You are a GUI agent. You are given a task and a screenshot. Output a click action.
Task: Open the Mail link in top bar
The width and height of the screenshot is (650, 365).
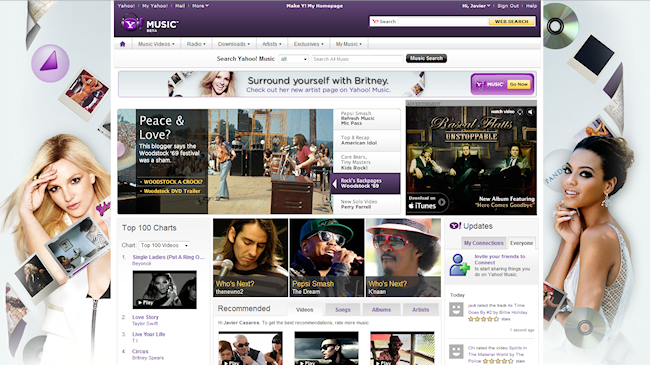pyautogui.click(x=180, y=6)
